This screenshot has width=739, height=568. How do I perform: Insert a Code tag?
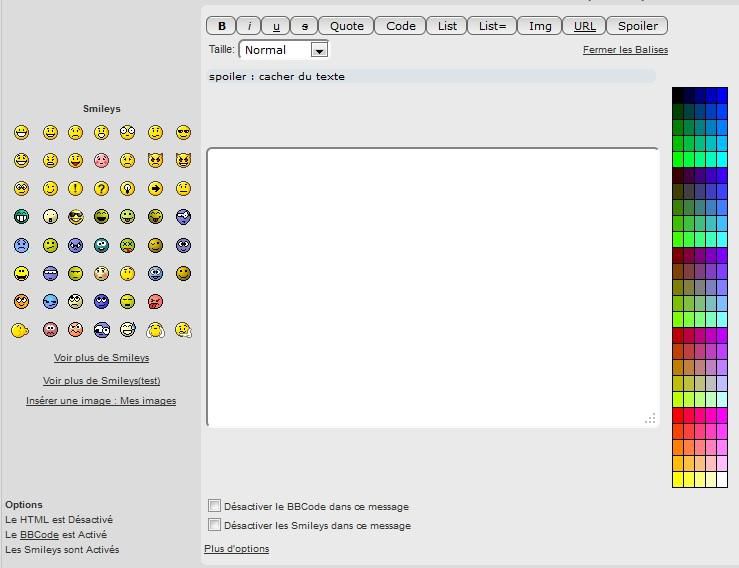click(x=401, y=26)
